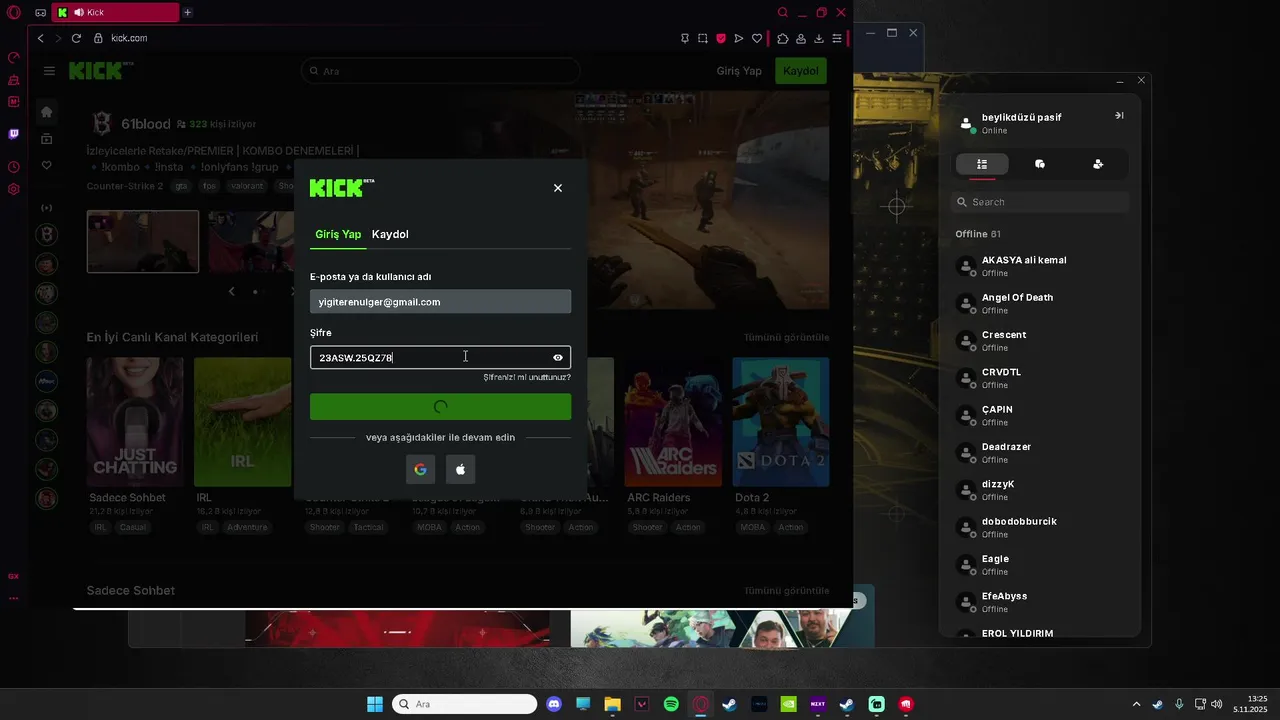Select friend Deadrazer
Image resolution: width=1280 pixels, height=720 pixels.
point(1040,453)
